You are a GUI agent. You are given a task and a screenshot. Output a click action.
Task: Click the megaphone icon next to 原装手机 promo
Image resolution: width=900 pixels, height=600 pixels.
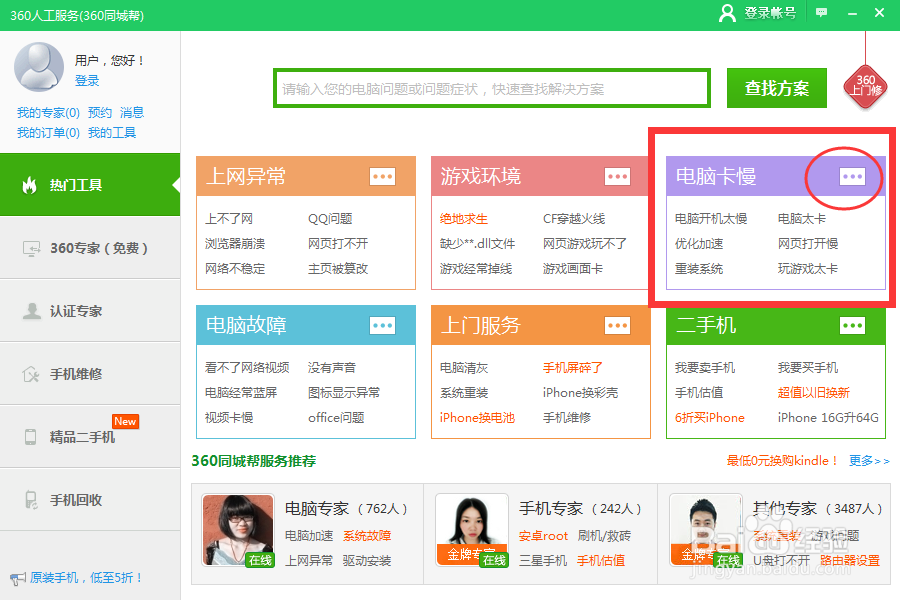(x=18, y=578)
